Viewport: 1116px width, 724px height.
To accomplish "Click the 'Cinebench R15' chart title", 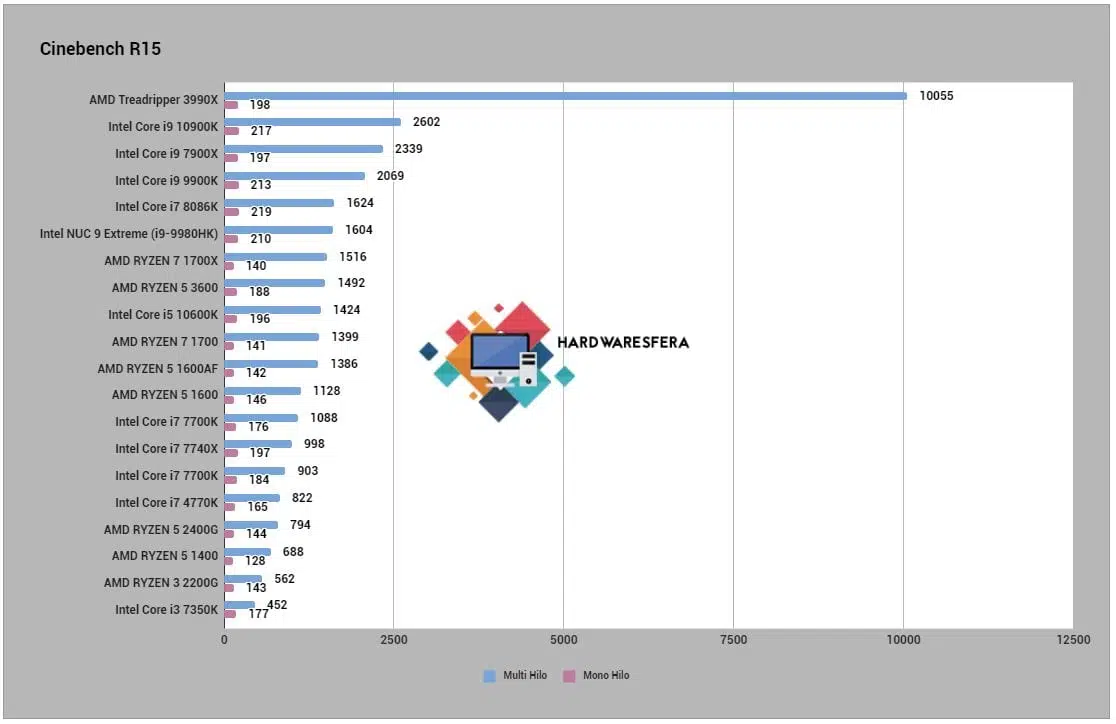I will point(100,48).
